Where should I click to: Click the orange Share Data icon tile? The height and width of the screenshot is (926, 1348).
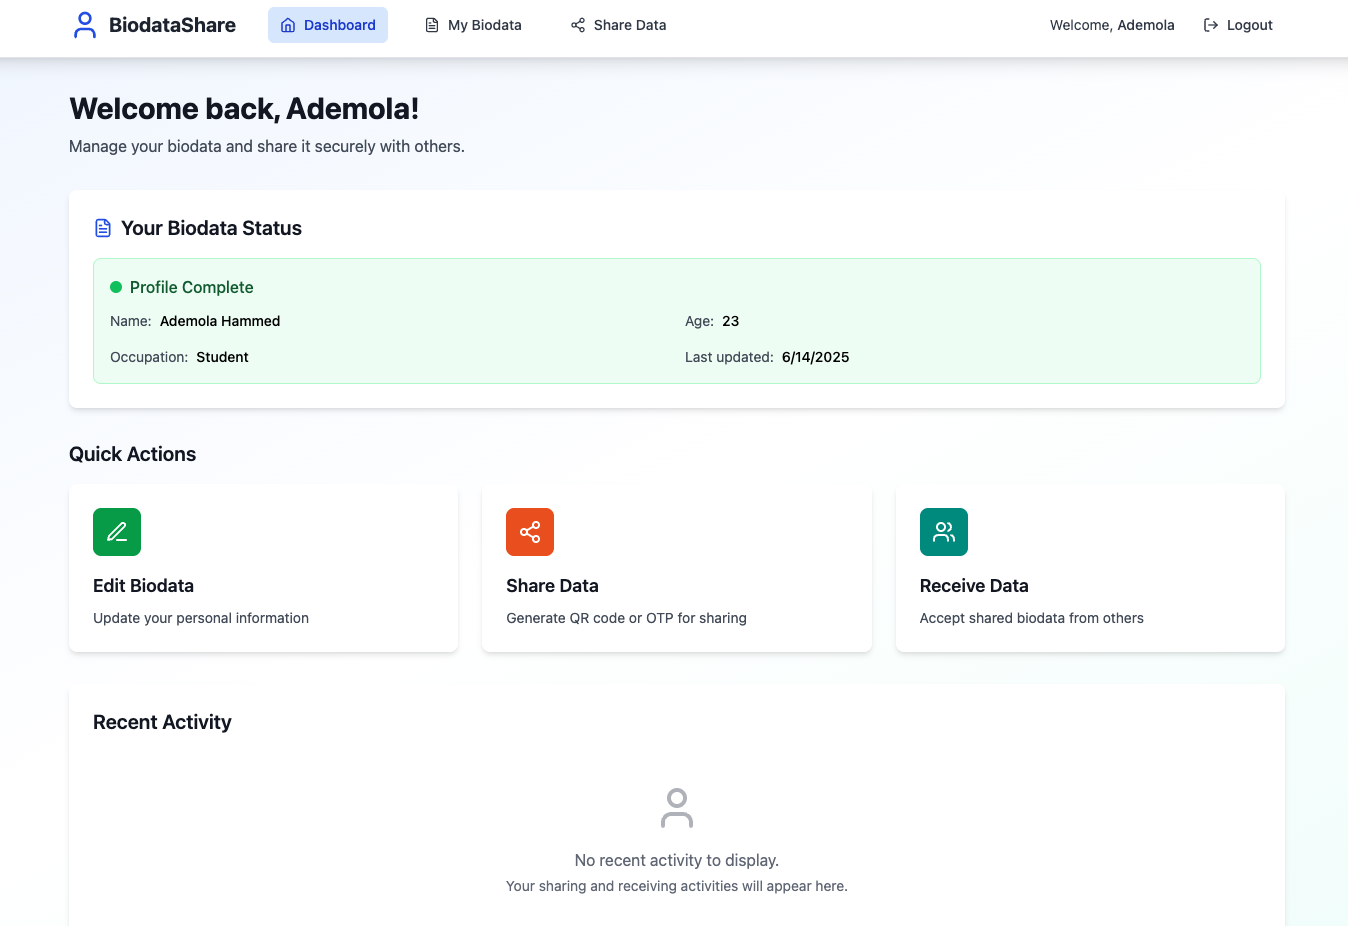[530, 532]
